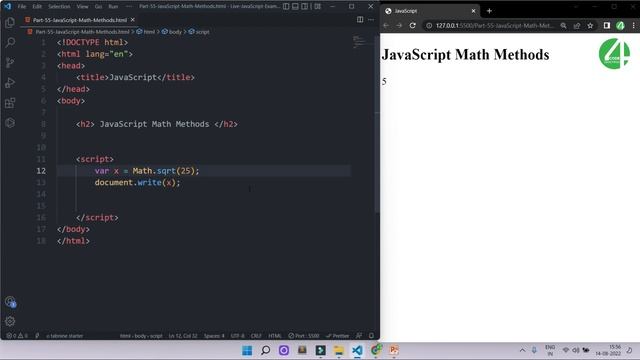Screen dimensions: 640x360
Task: Open the File menu
Action: point(22,7)
